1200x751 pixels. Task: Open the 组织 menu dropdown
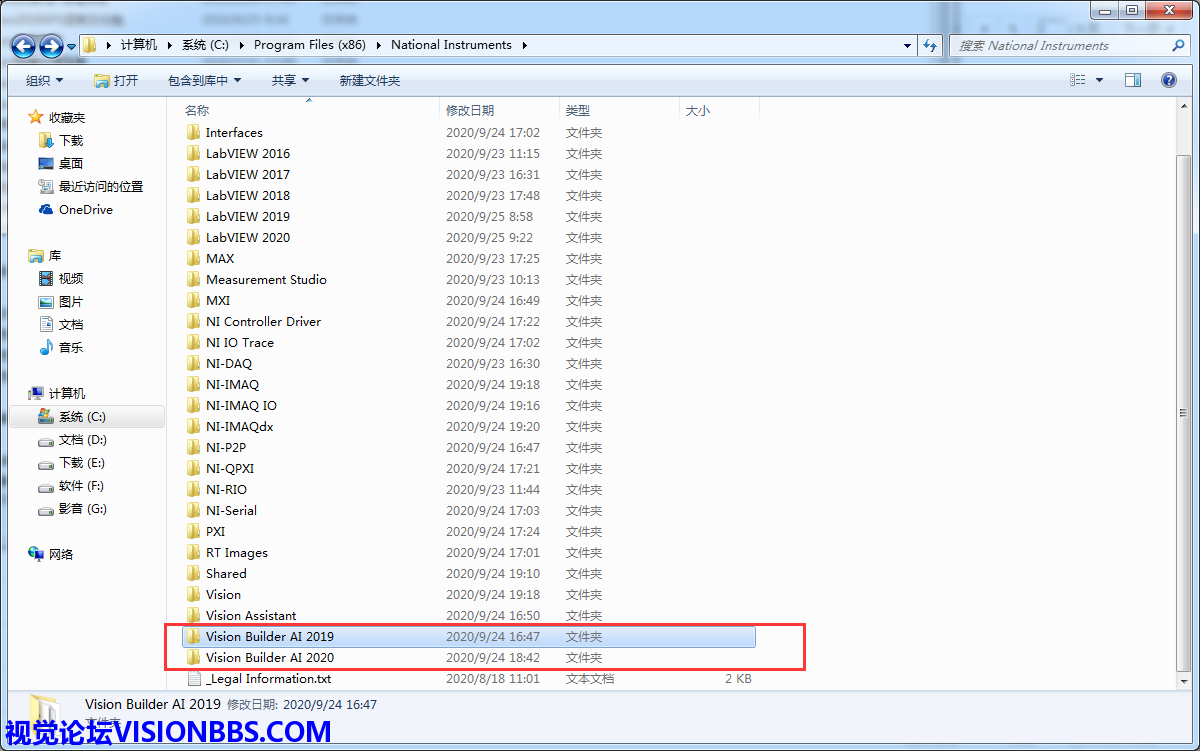pos(45,80)
